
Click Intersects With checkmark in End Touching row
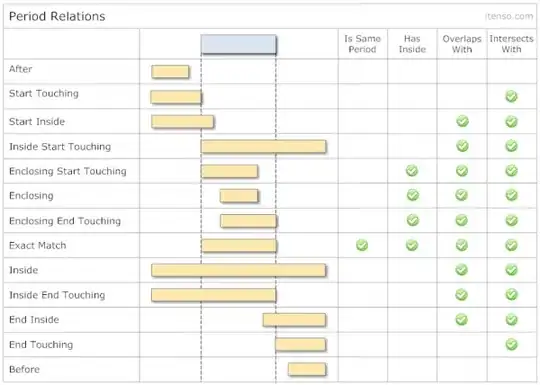pyautogui.click(x=511, y=344)
